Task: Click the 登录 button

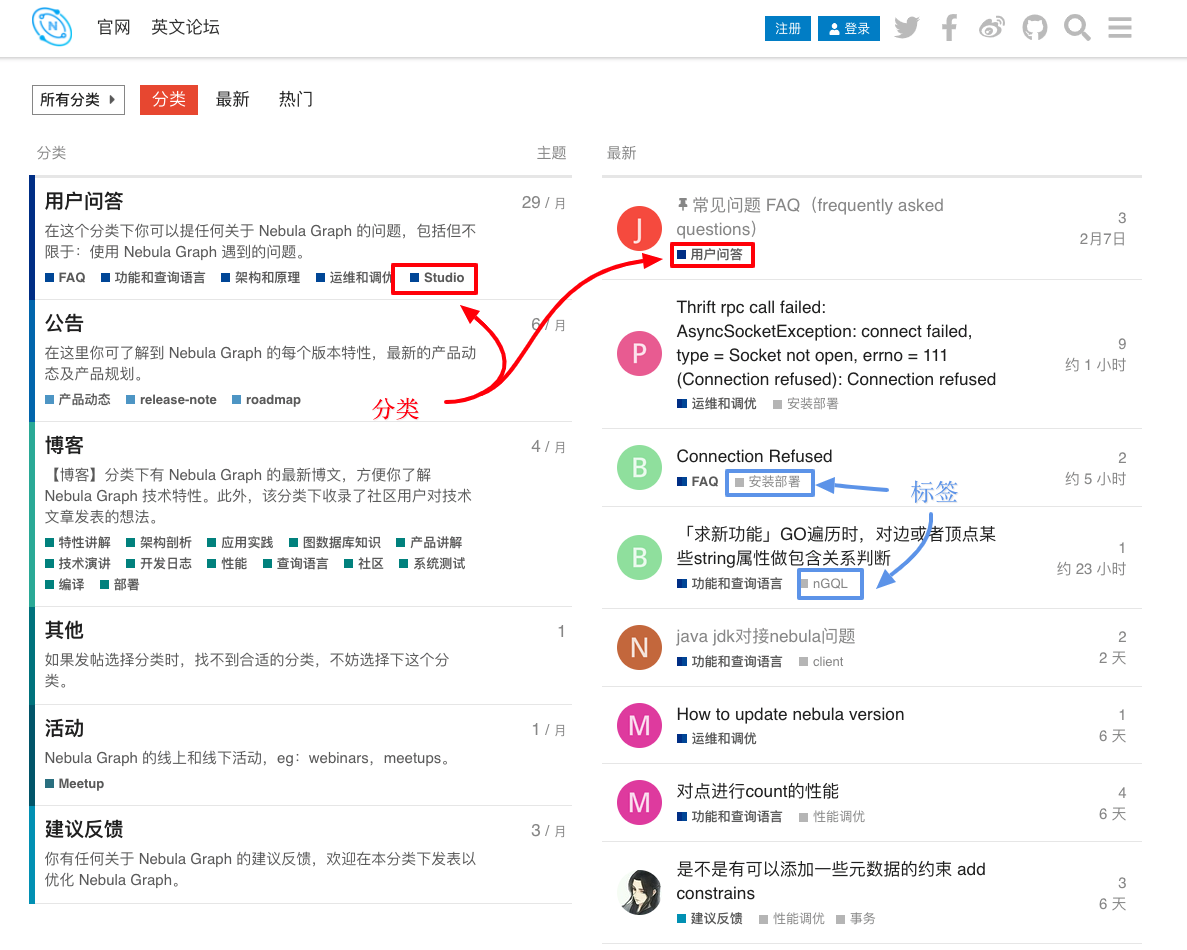Action: pos(849,29)
